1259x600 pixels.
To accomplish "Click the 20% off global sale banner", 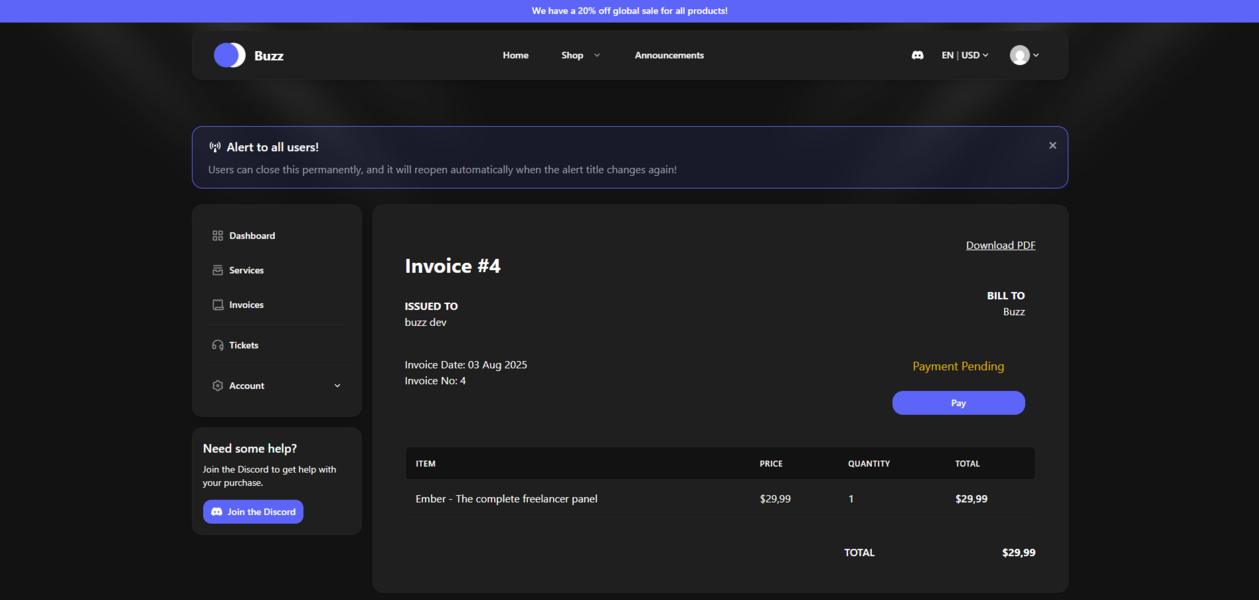I will (629, 11).
